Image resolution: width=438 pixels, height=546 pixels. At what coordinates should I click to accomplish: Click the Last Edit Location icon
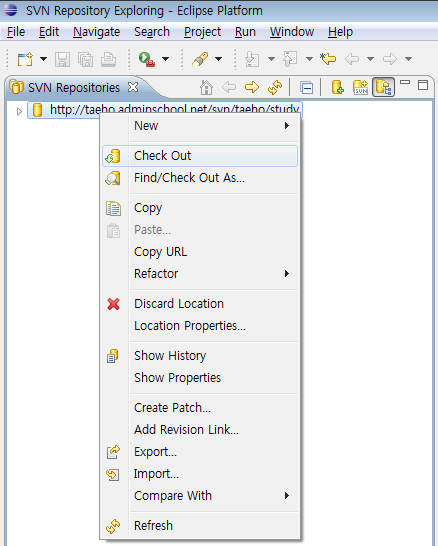coord(328,59)
